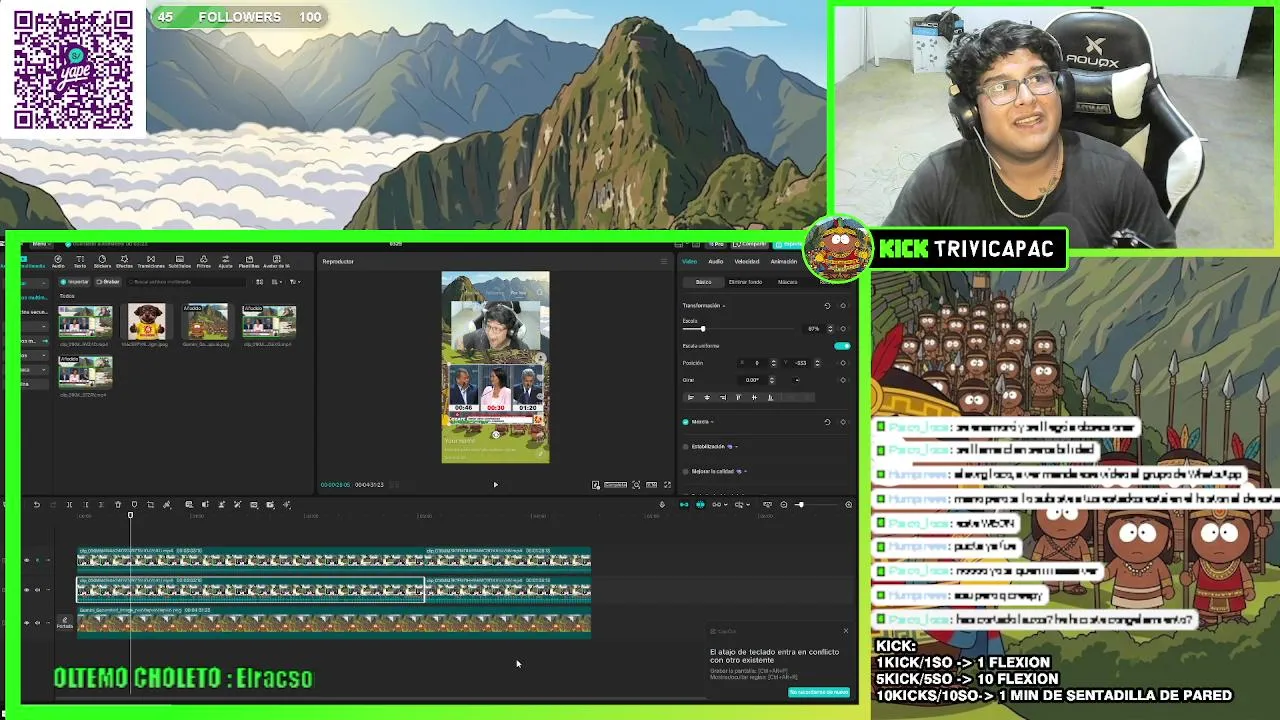Click the Escala percentage stepper arrows

pos(830,329)
